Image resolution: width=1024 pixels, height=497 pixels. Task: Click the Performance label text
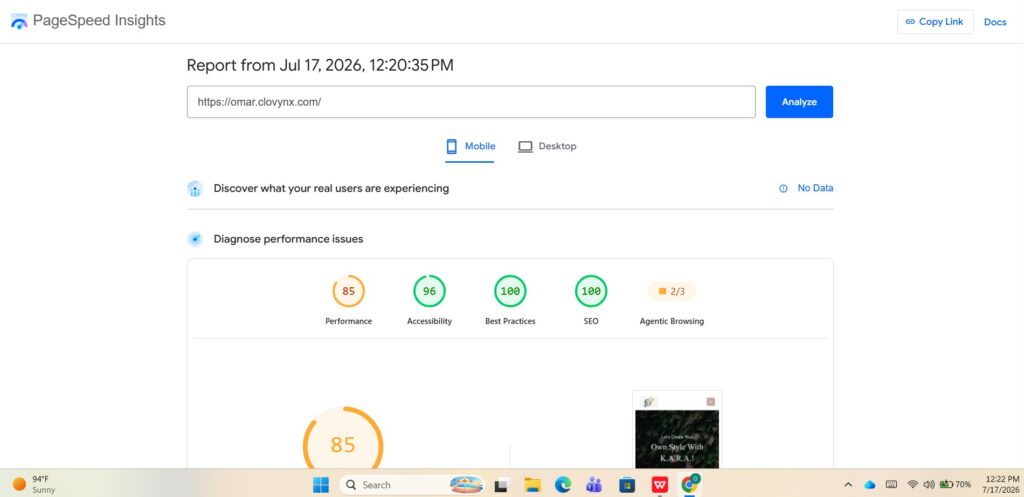click(349, 321)
